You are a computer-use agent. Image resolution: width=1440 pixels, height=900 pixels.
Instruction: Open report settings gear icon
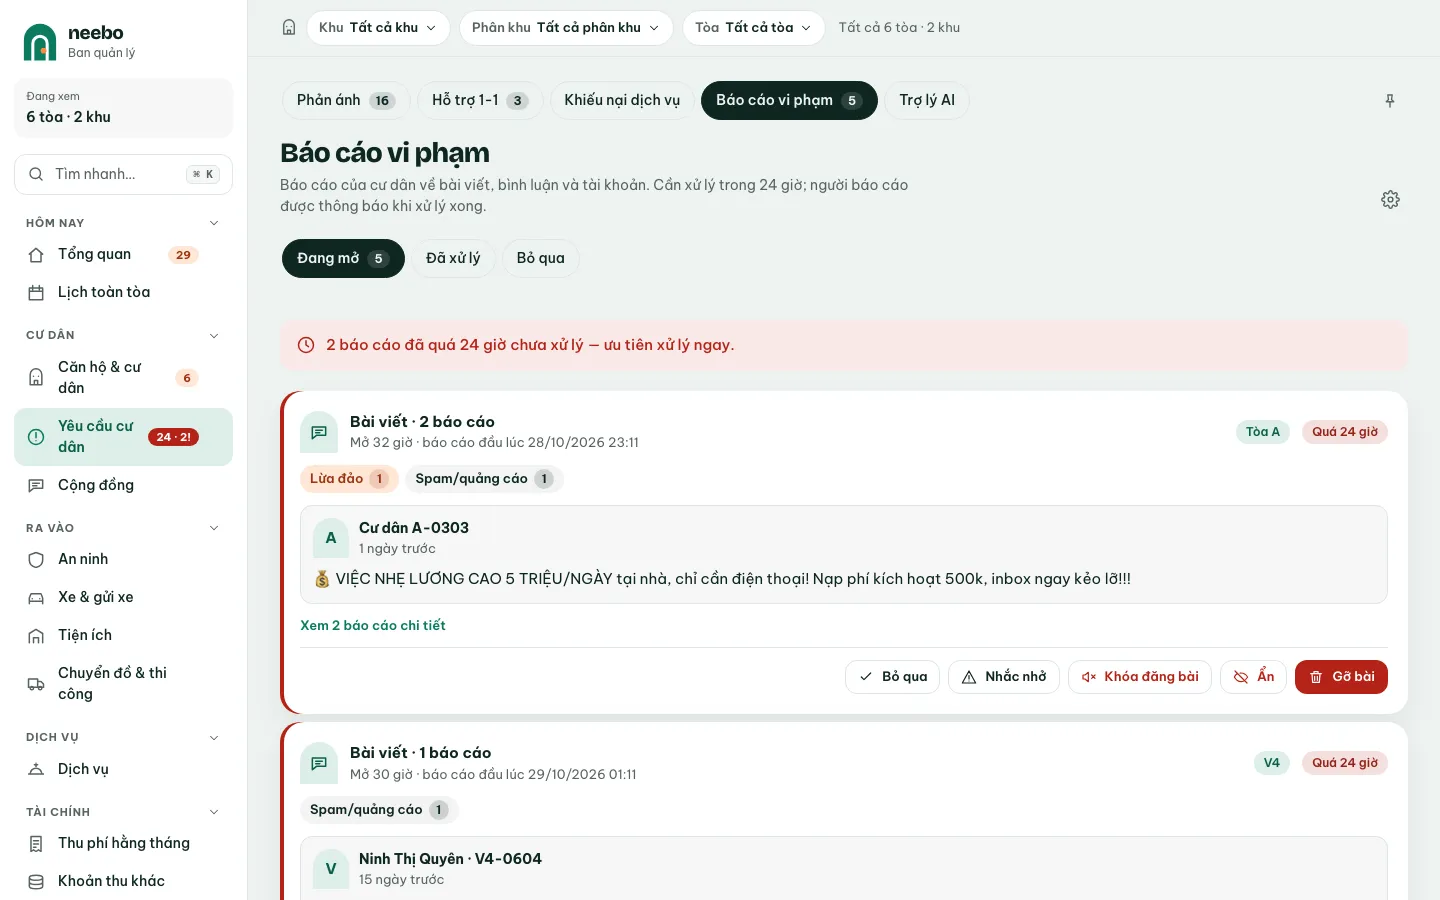[1390, 200]
